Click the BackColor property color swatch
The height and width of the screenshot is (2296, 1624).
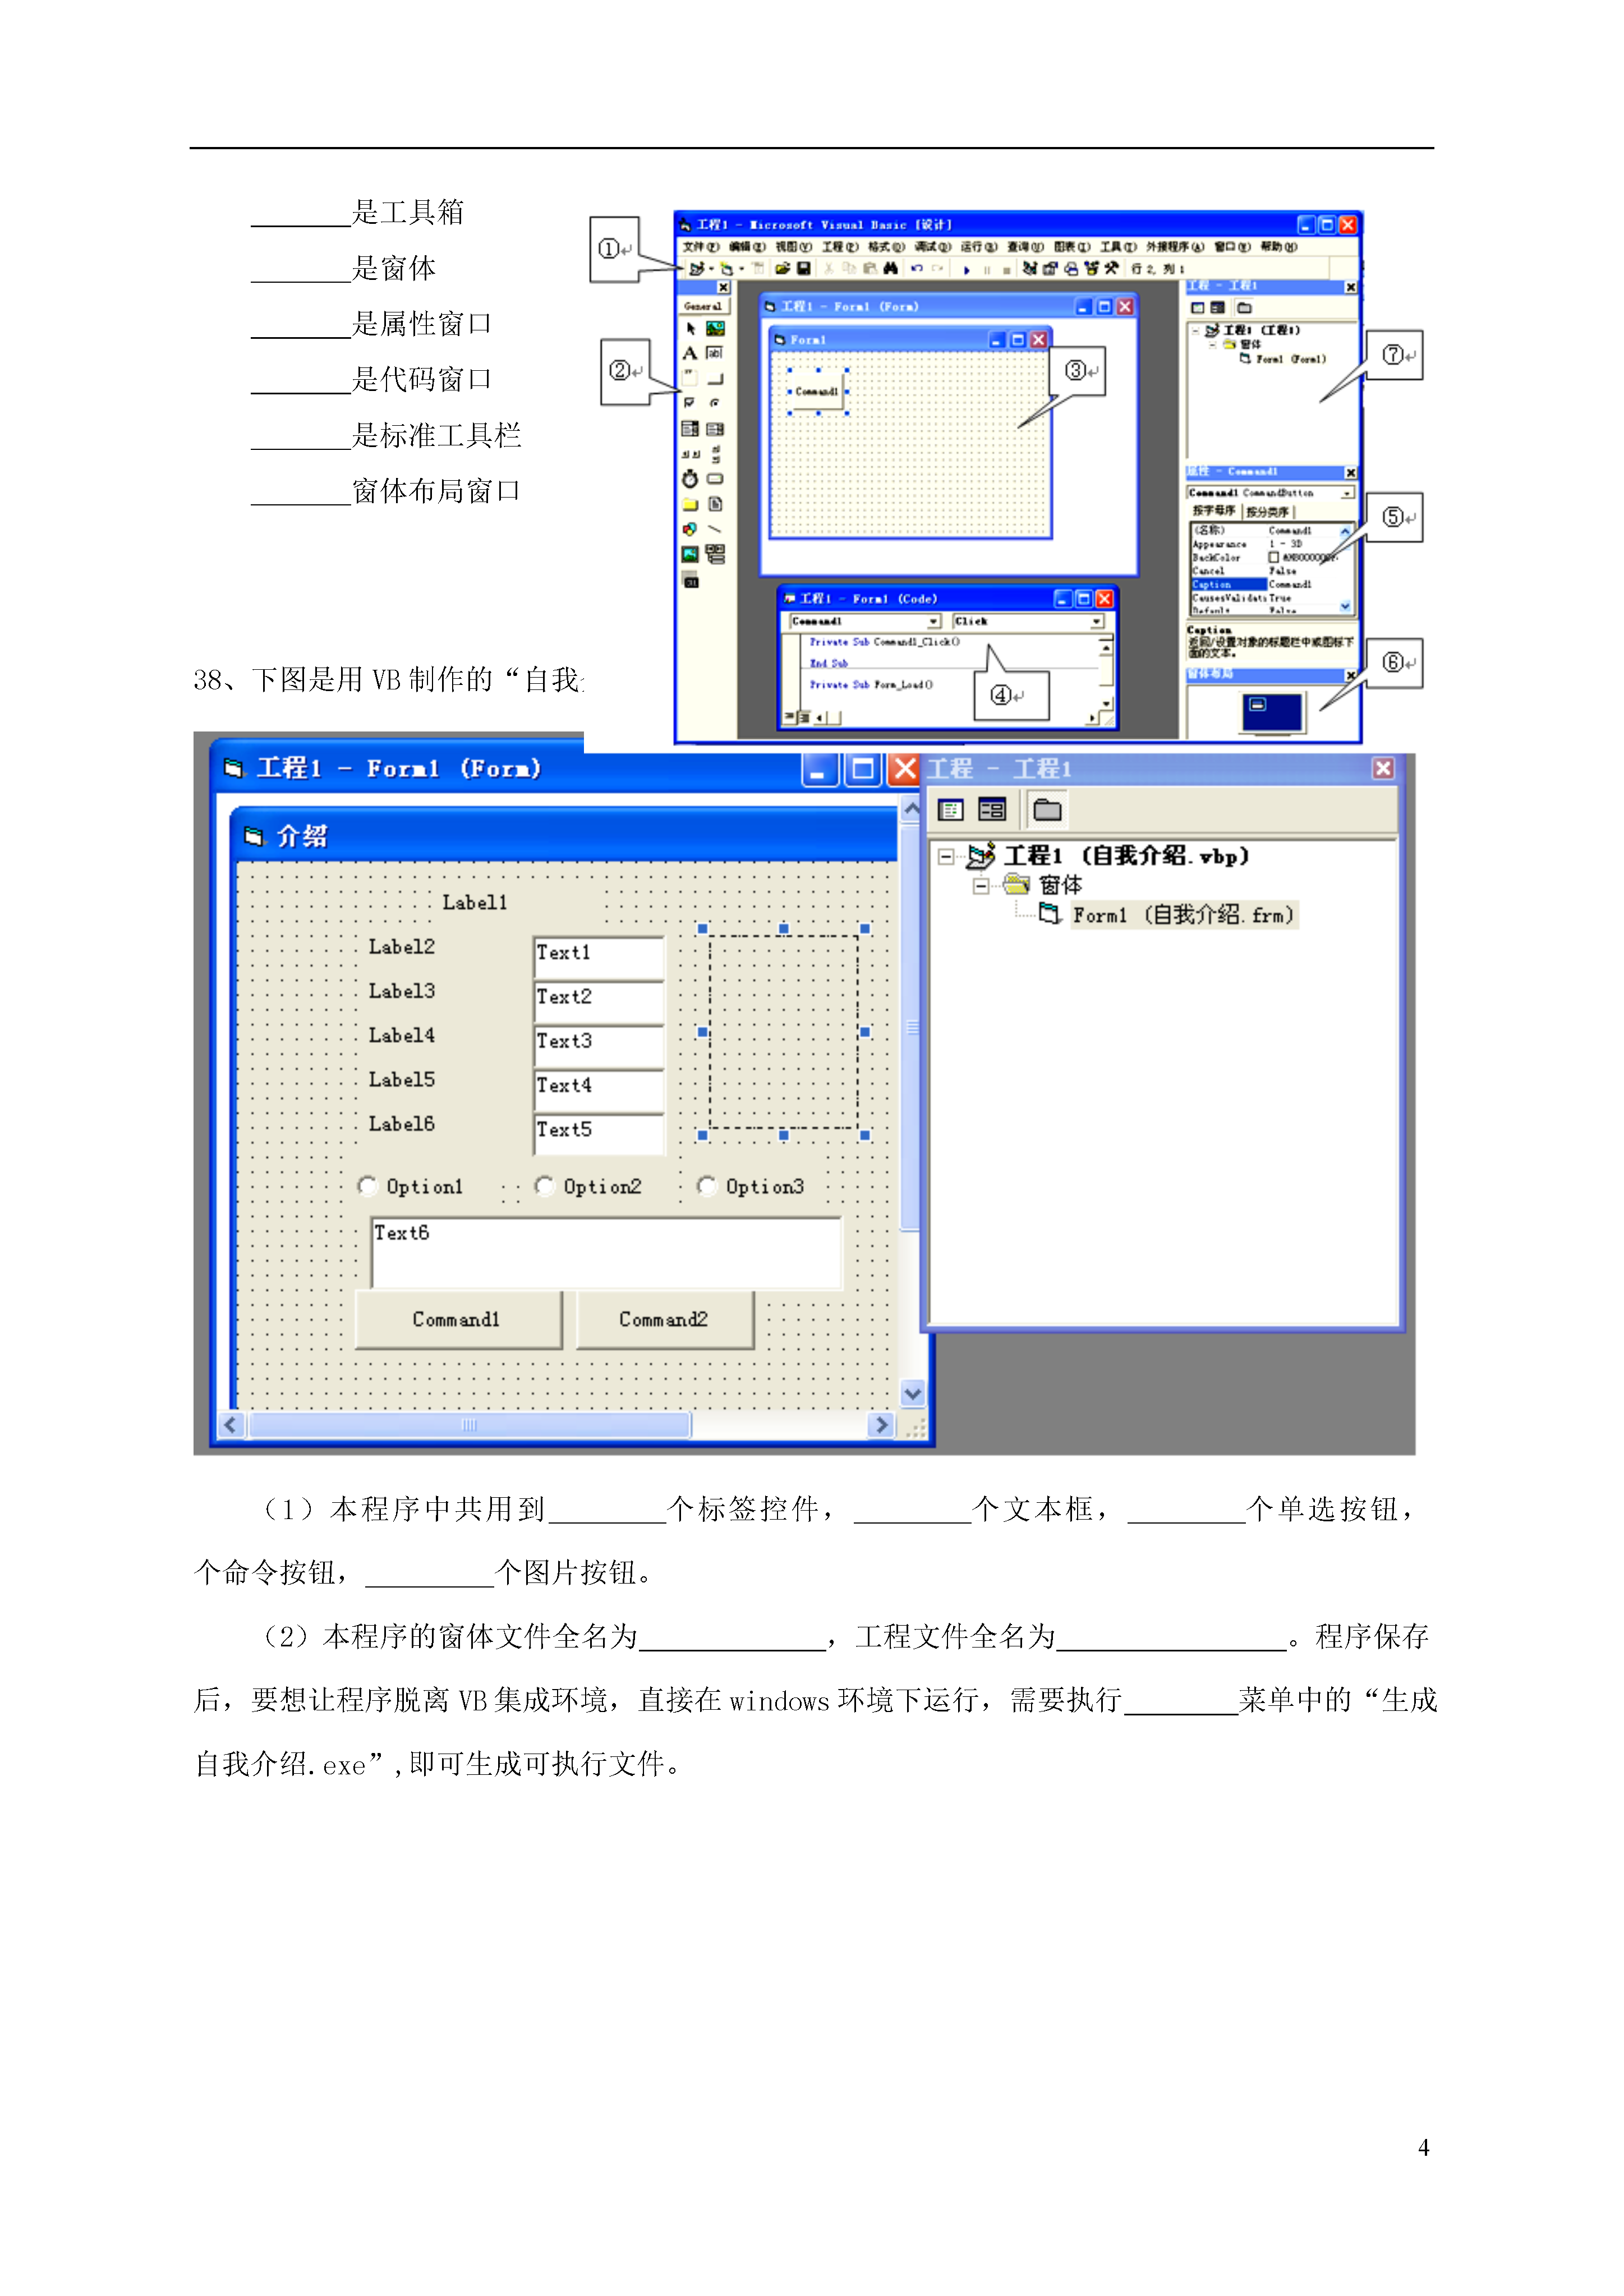pos(1274,557)
